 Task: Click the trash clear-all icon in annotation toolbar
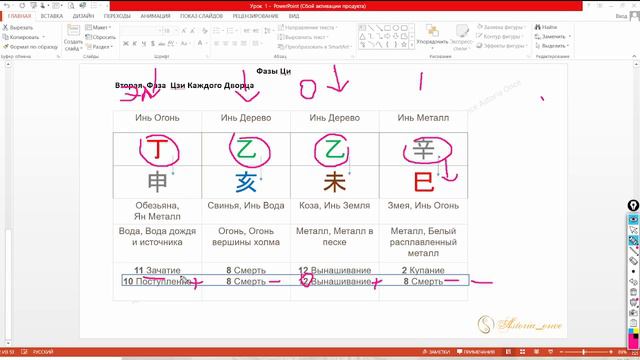pos(633,292)
